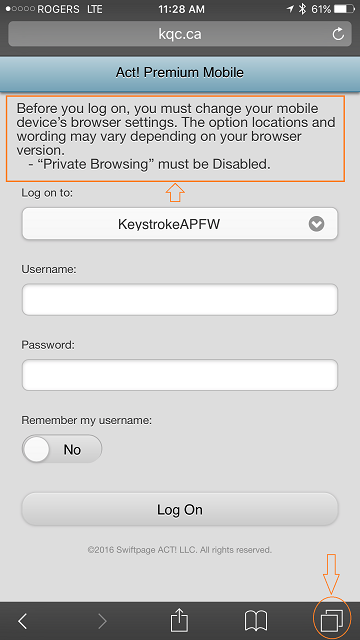
Task: Tap the Log On button
Action: click(x=180, y=509)
